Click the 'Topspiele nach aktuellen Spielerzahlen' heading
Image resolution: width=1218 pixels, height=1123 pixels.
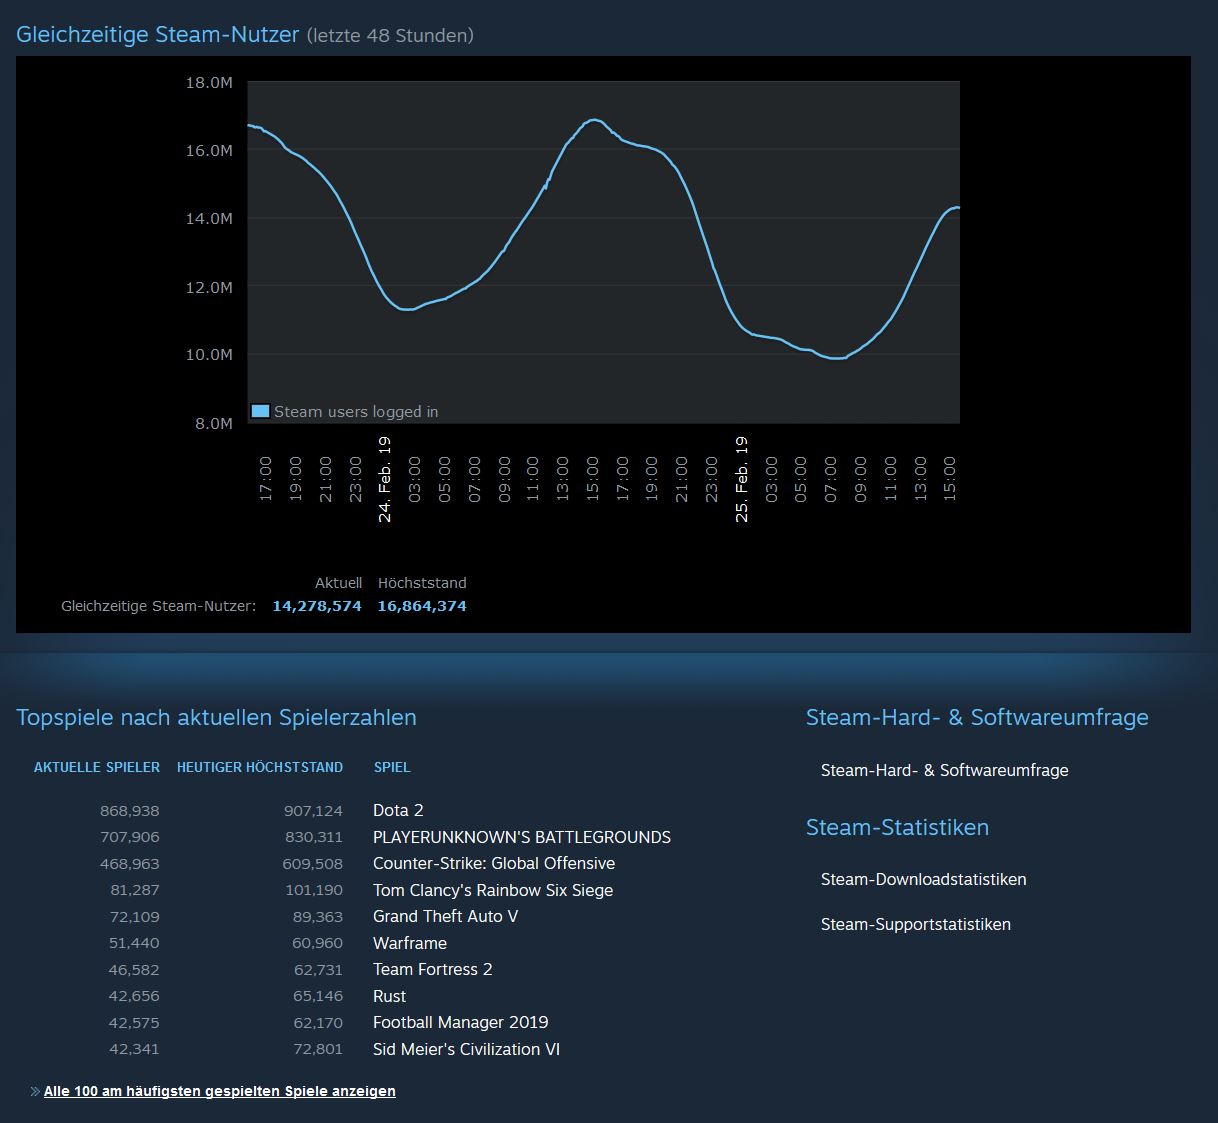216,717
